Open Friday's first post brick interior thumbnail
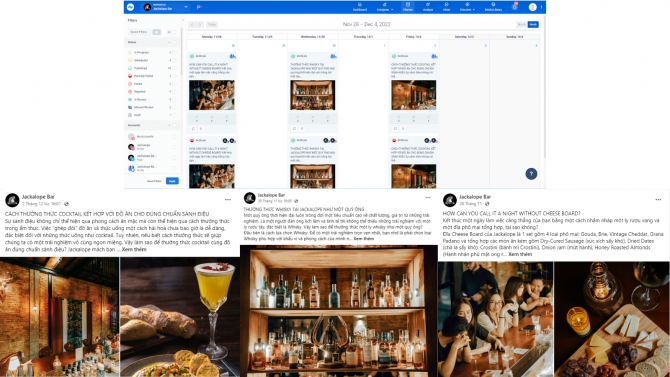This screenshot has width=670, height=377. [x=414, y=95]
